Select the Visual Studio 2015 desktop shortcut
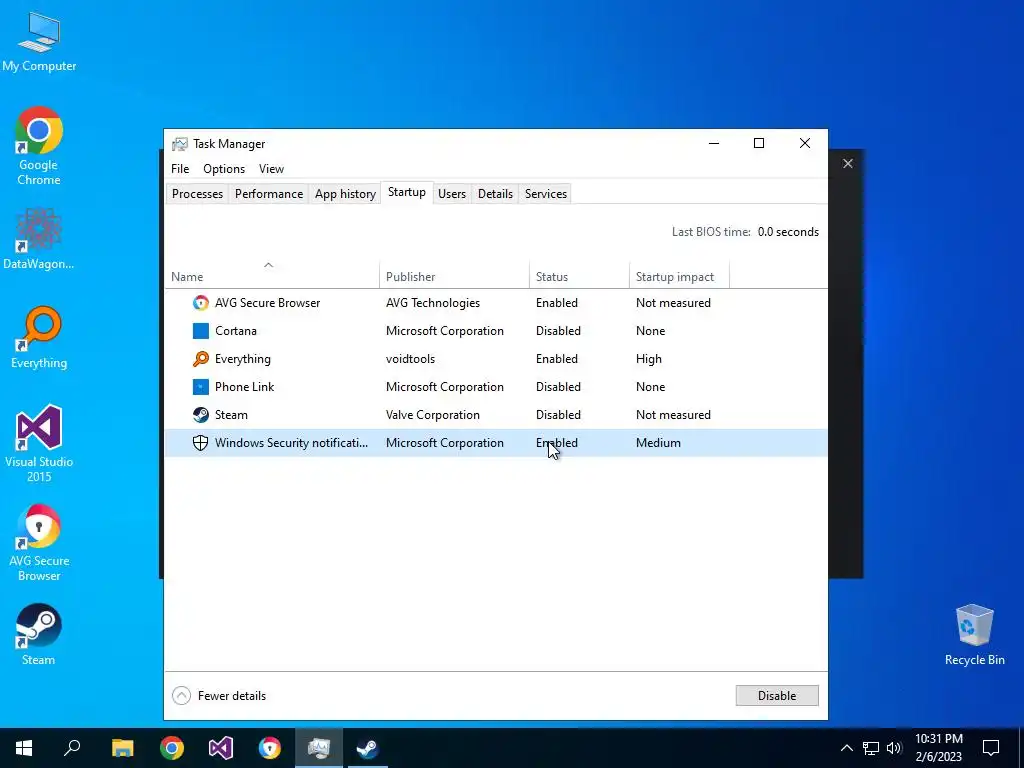1024x768 pixels. click(x=39, y=444)
